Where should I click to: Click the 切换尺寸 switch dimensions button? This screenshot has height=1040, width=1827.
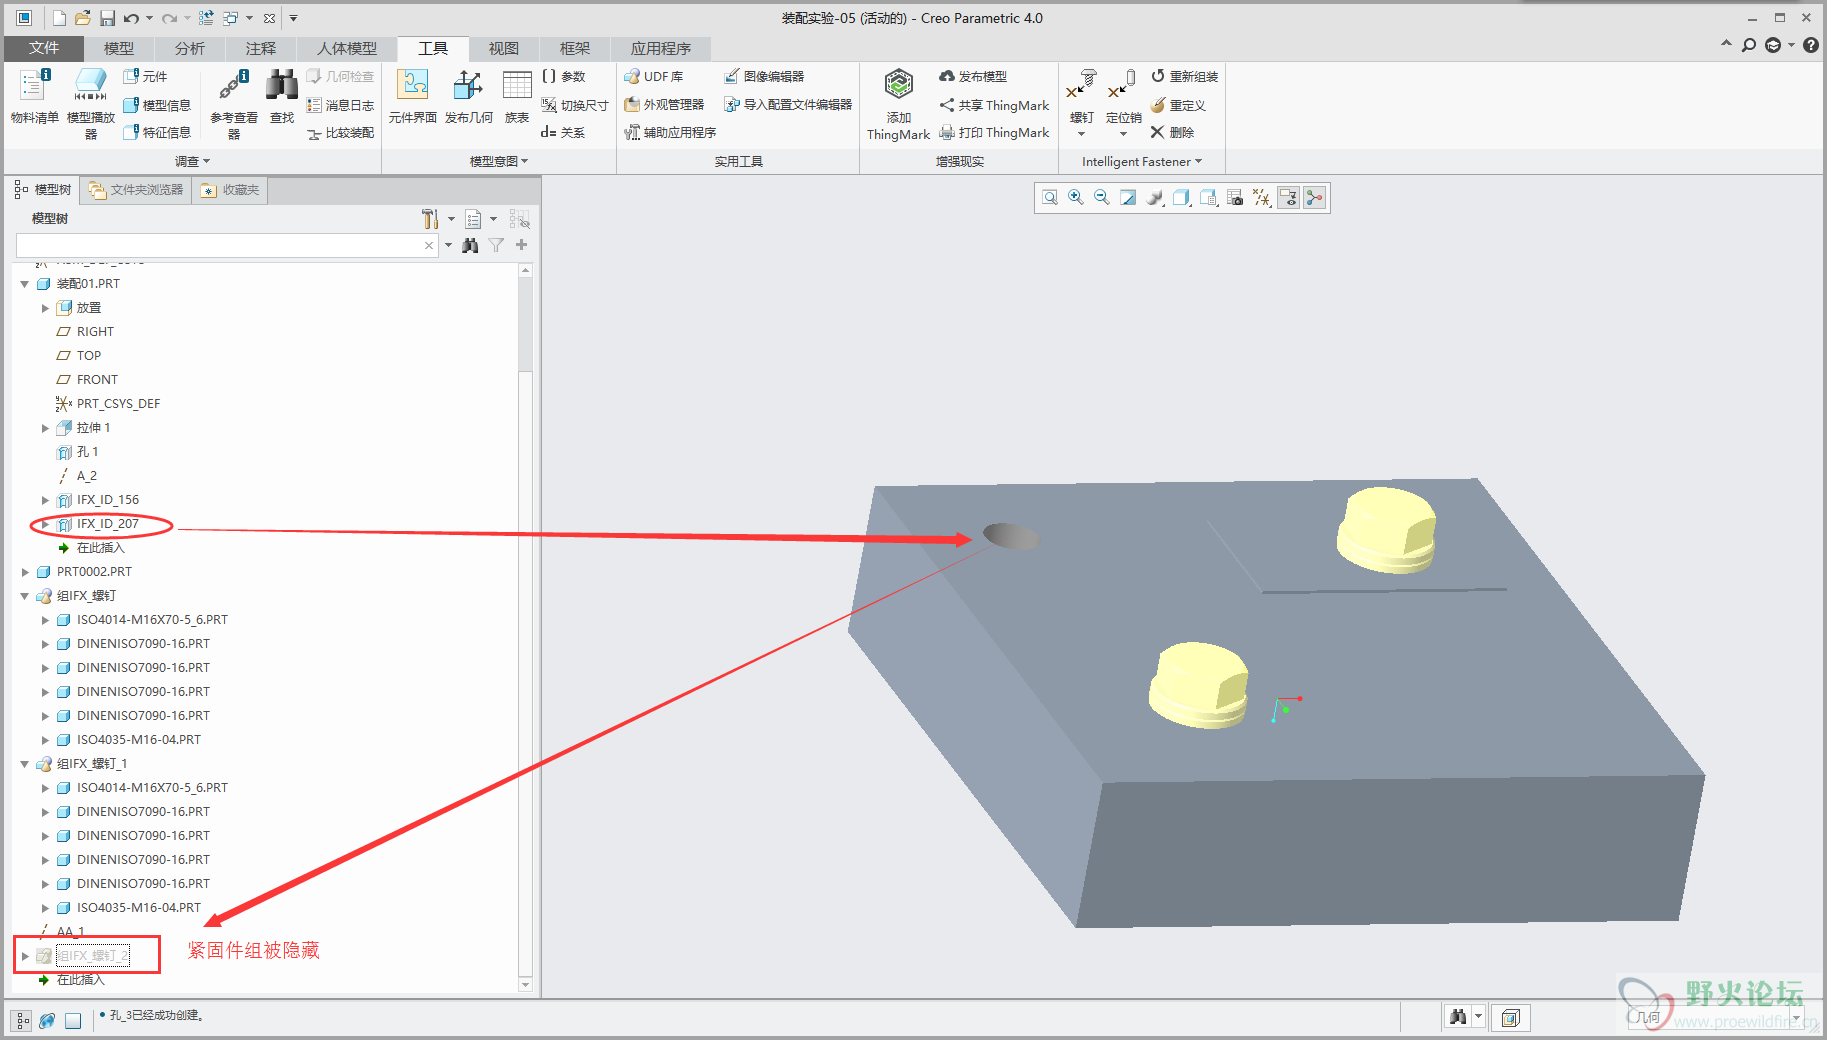point(575,105)
